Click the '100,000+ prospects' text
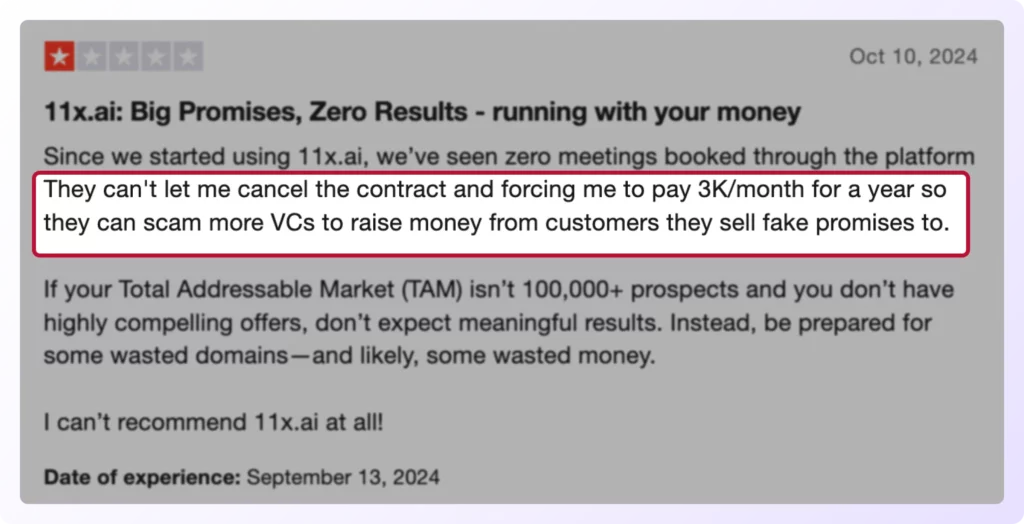The image size is (1024, 524). (x=631, y=289)
